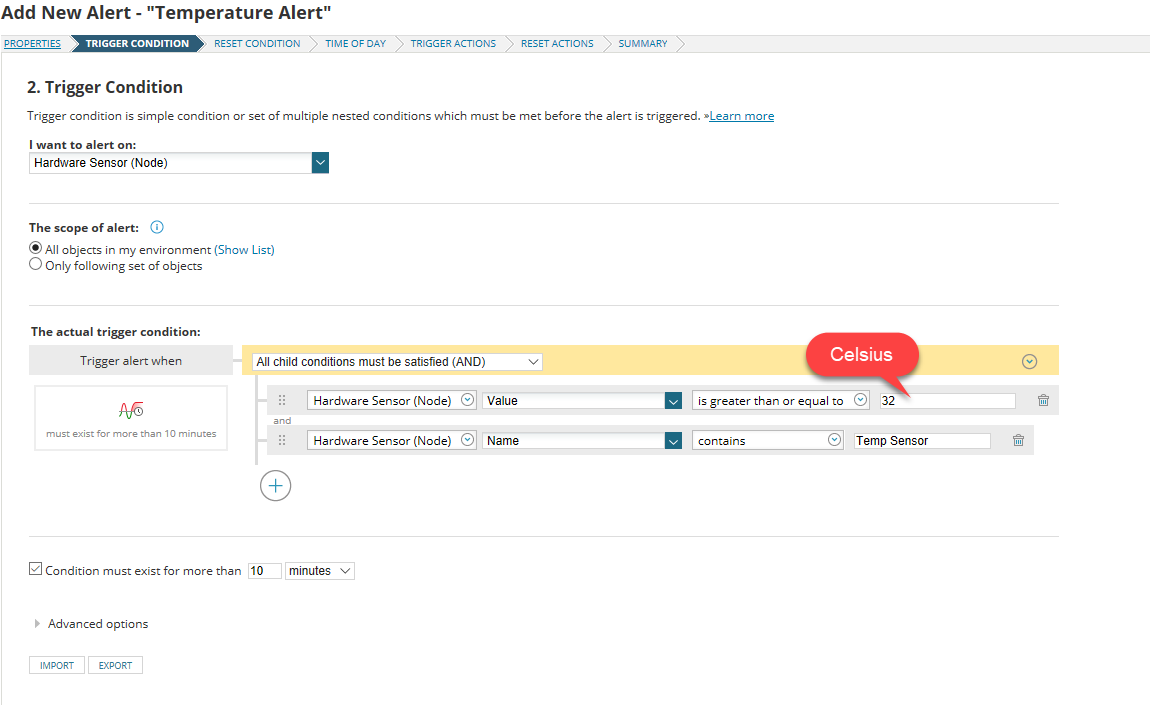Open AND group options circle arrow
The image size is (1150, 705).
(1029, 362)
